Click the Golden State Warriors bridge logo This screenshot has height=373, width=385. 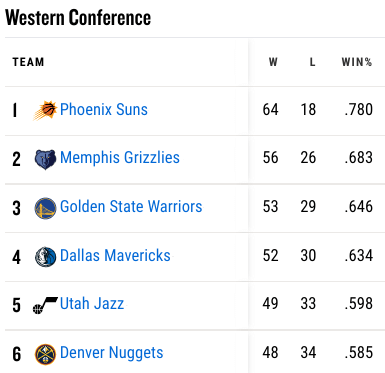(45, 208)
